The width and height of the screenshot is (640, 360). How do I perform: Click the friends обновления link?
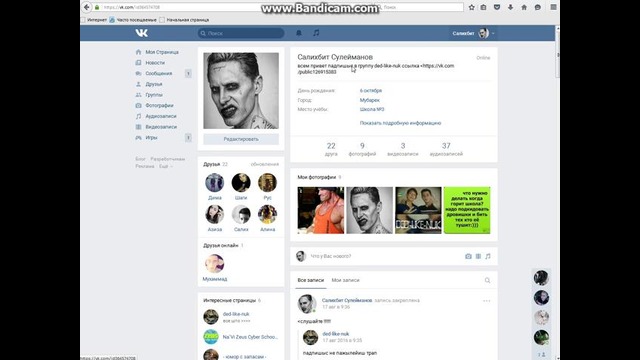point(264,164)
